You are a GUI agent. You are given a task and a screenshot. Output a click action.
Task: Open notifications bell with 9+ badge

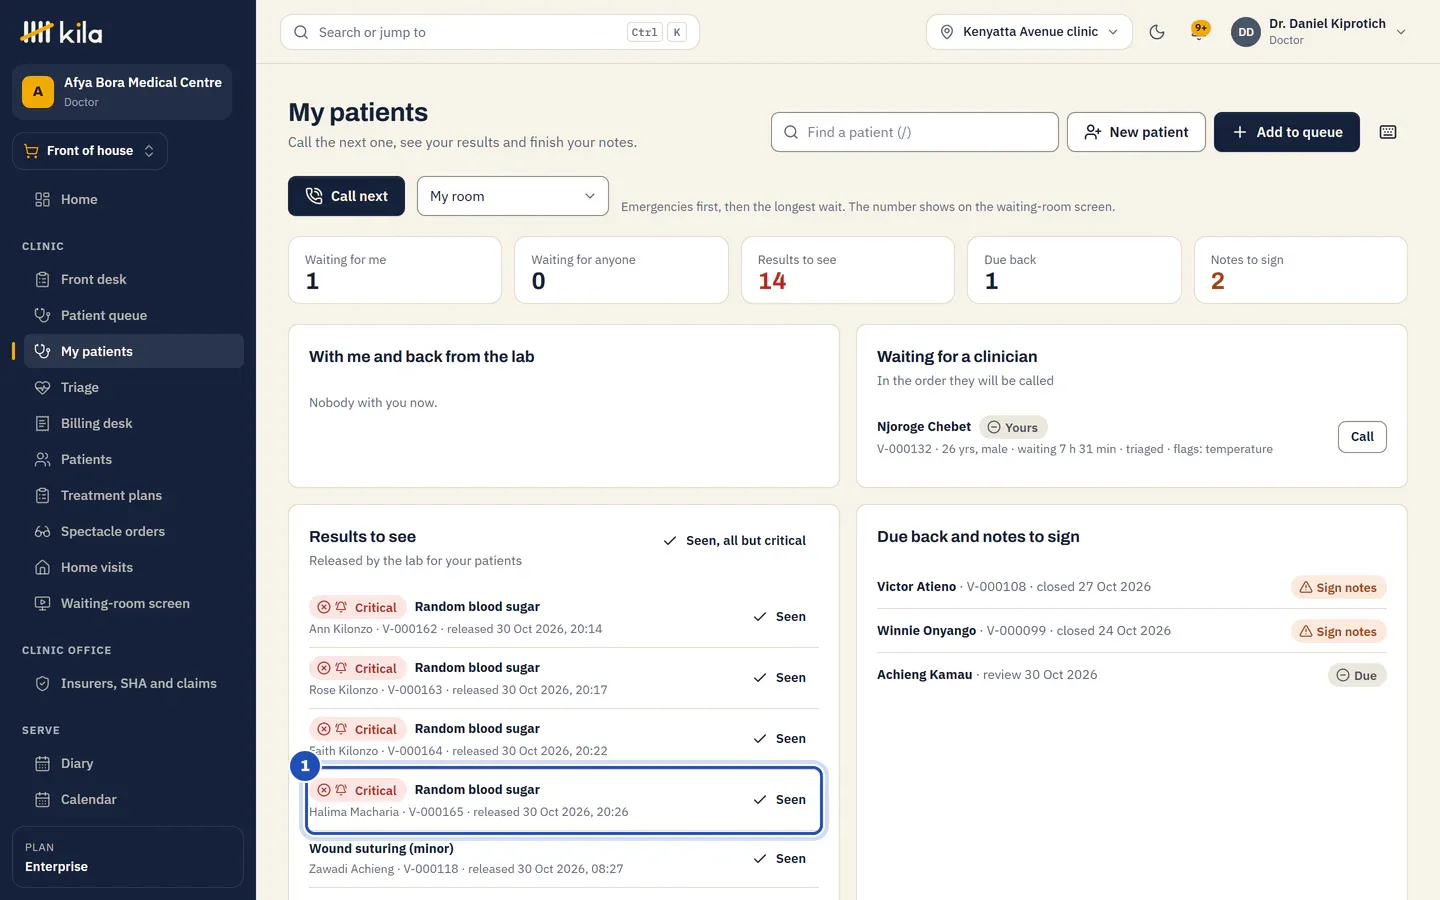[x=1199, y=31]
